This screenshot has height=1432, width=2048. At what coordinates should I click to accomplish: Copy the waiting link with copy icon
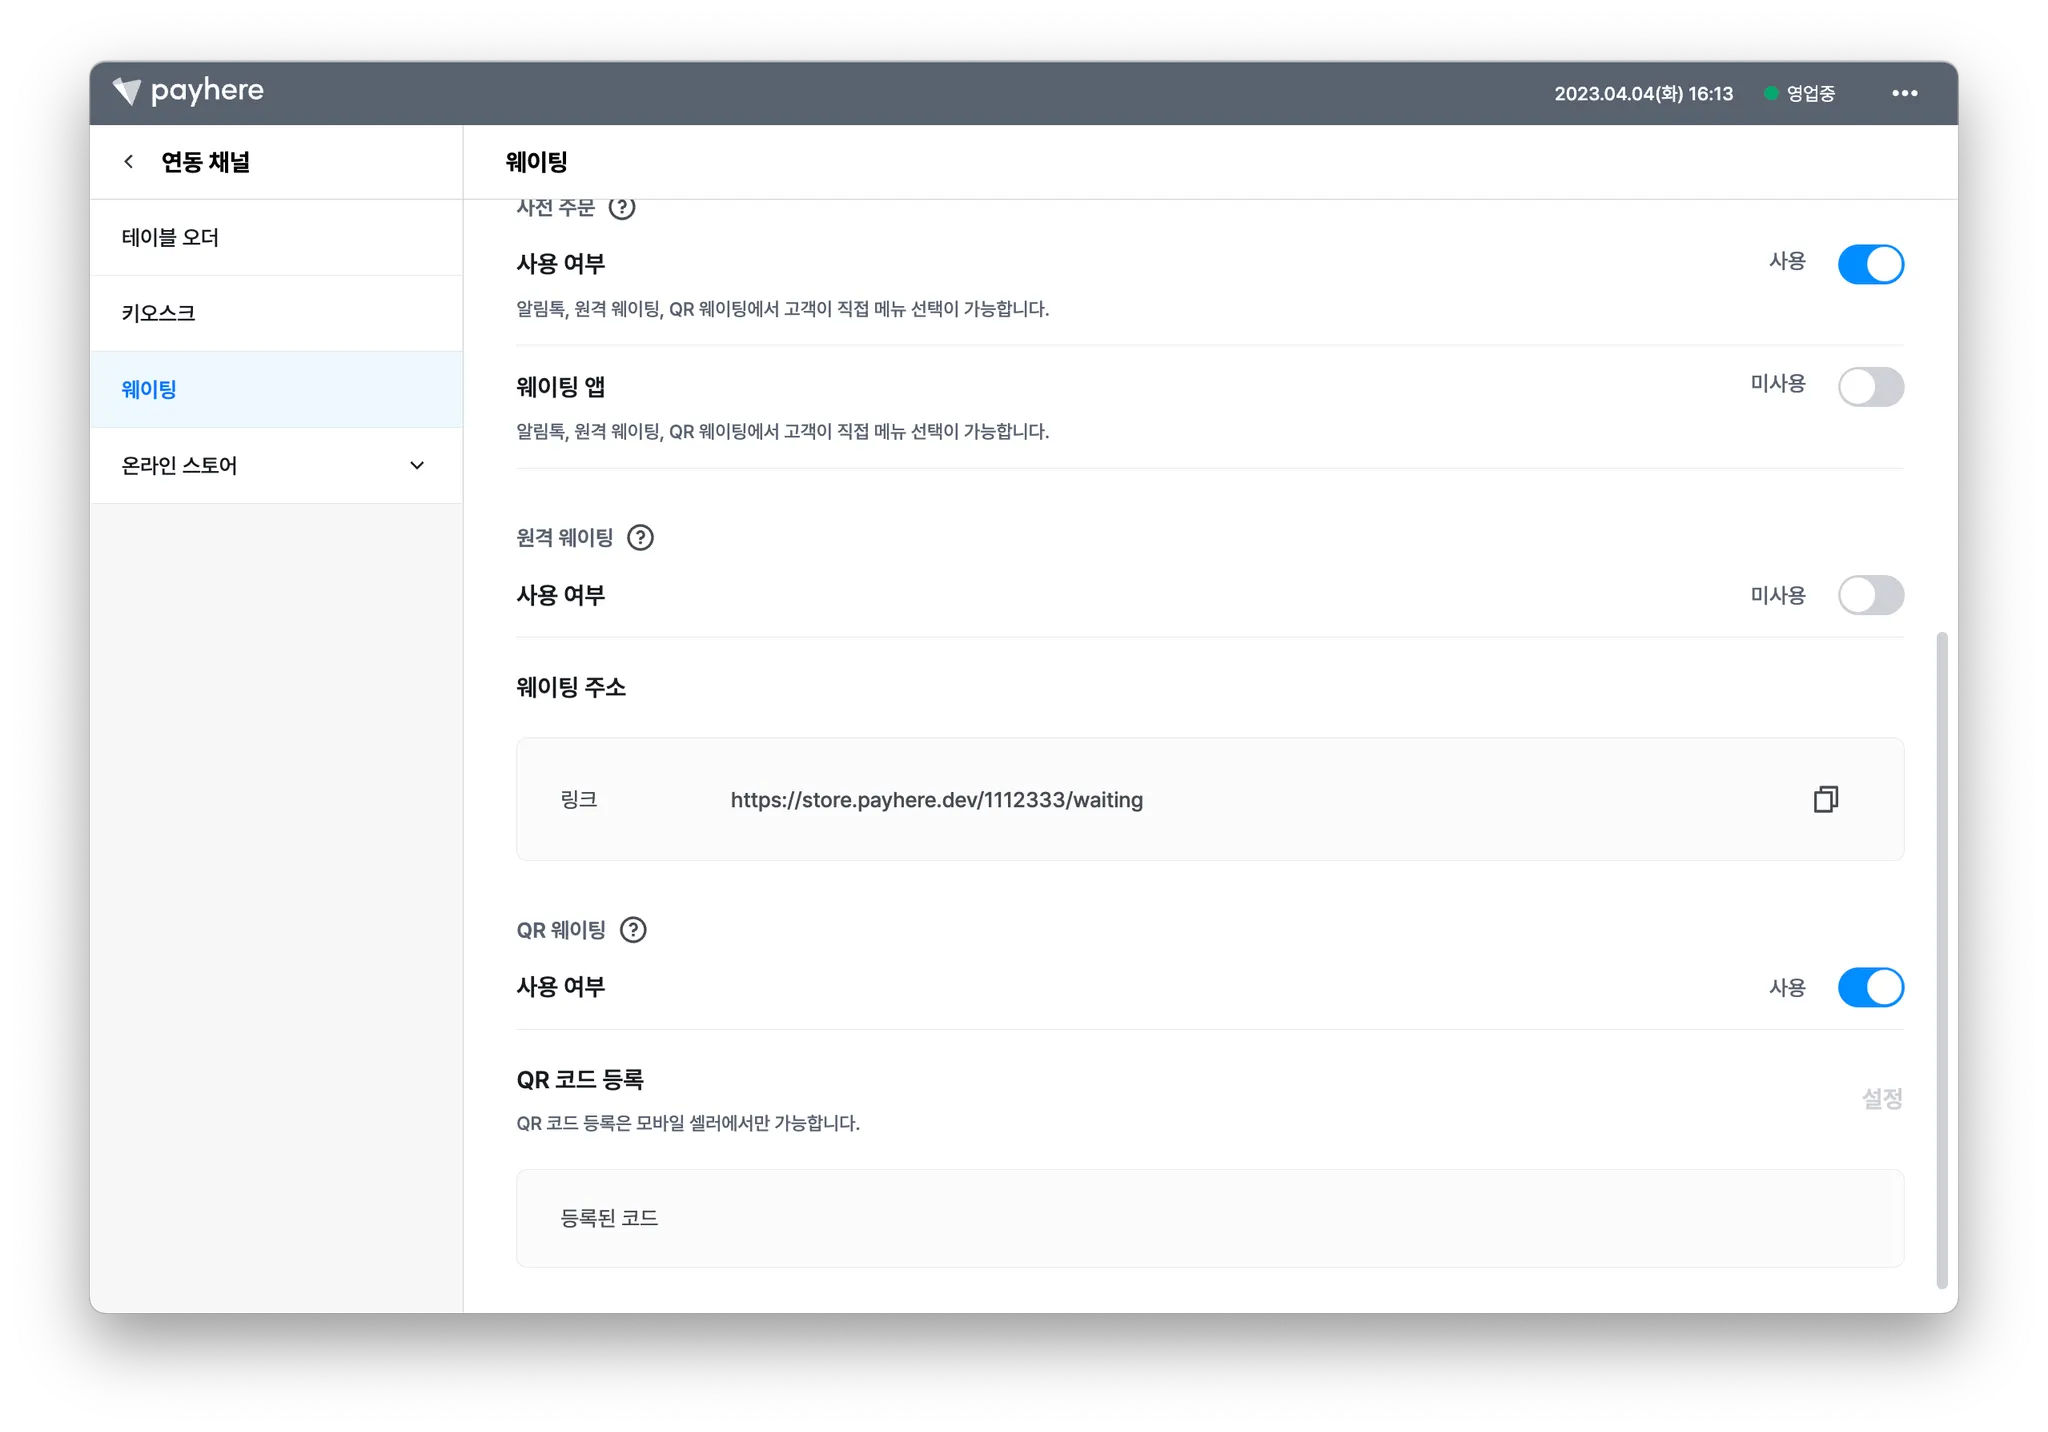click(x=1825, y=799)
